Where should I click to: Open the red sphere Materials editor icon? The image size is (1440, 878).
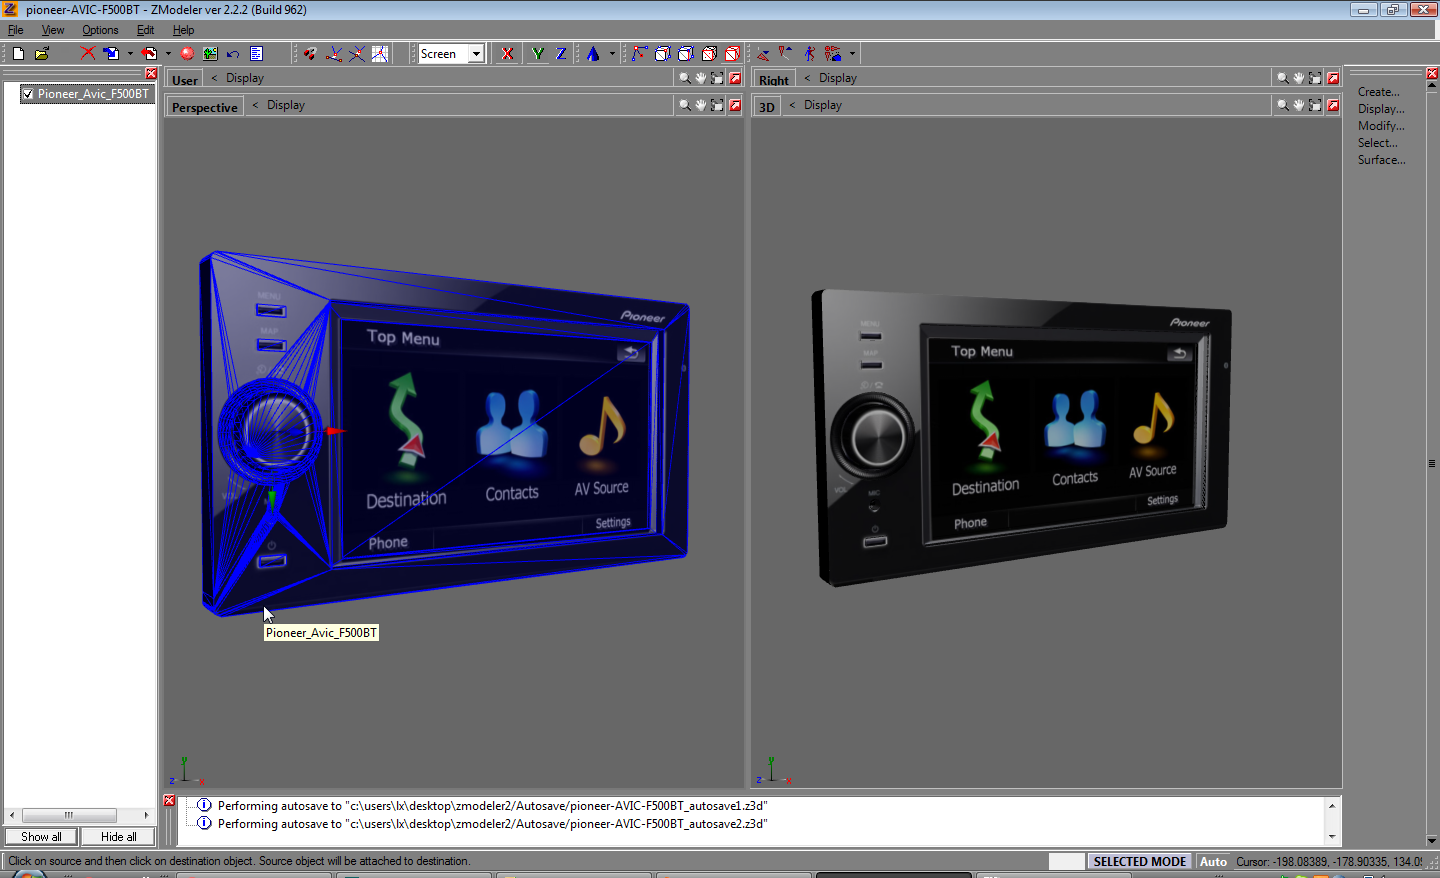tap(187, 53)
